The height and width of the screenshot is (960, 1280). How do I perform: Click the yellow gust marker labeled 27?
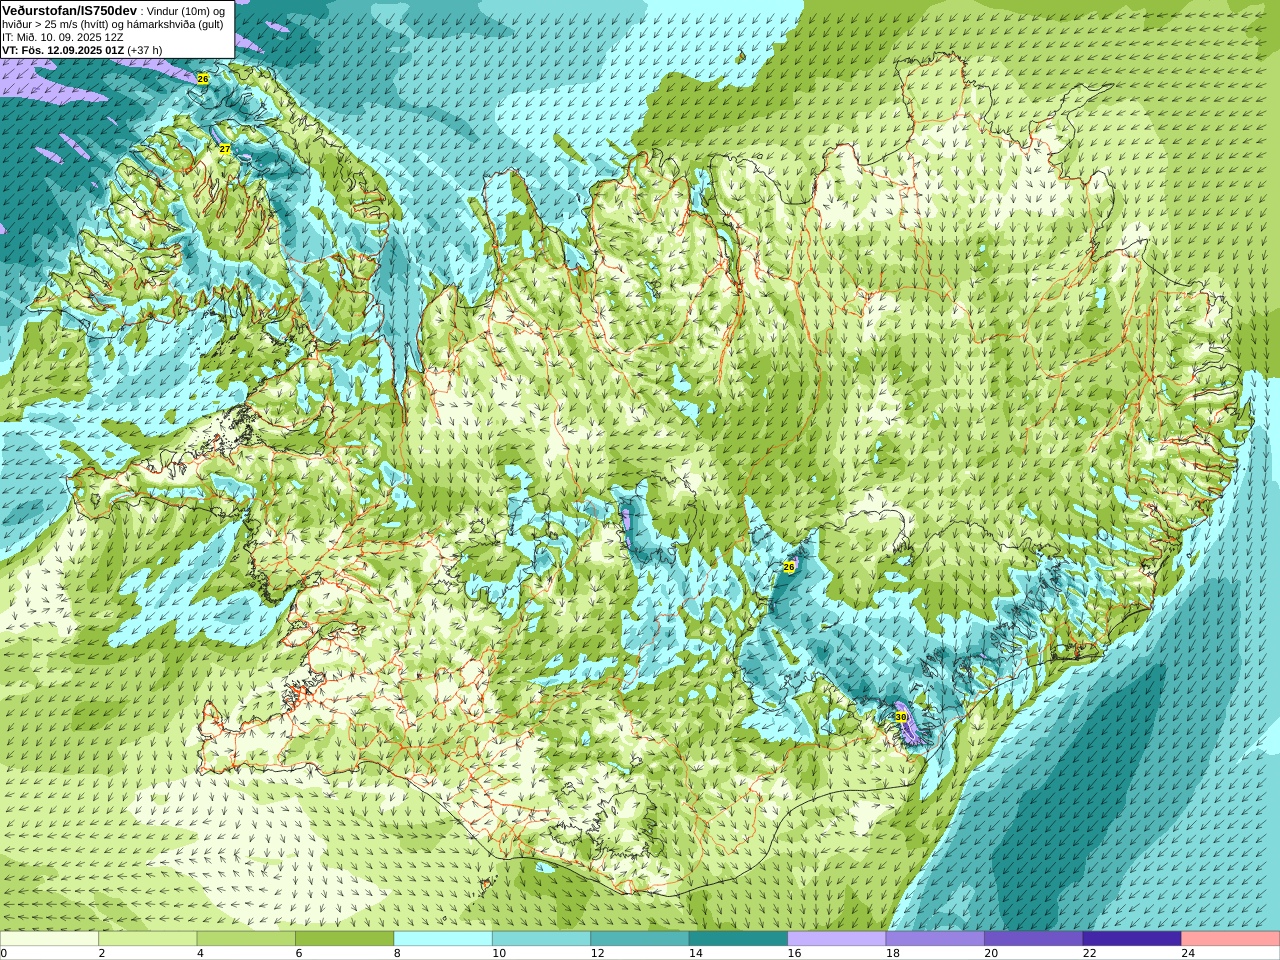(x=225, y=149)
